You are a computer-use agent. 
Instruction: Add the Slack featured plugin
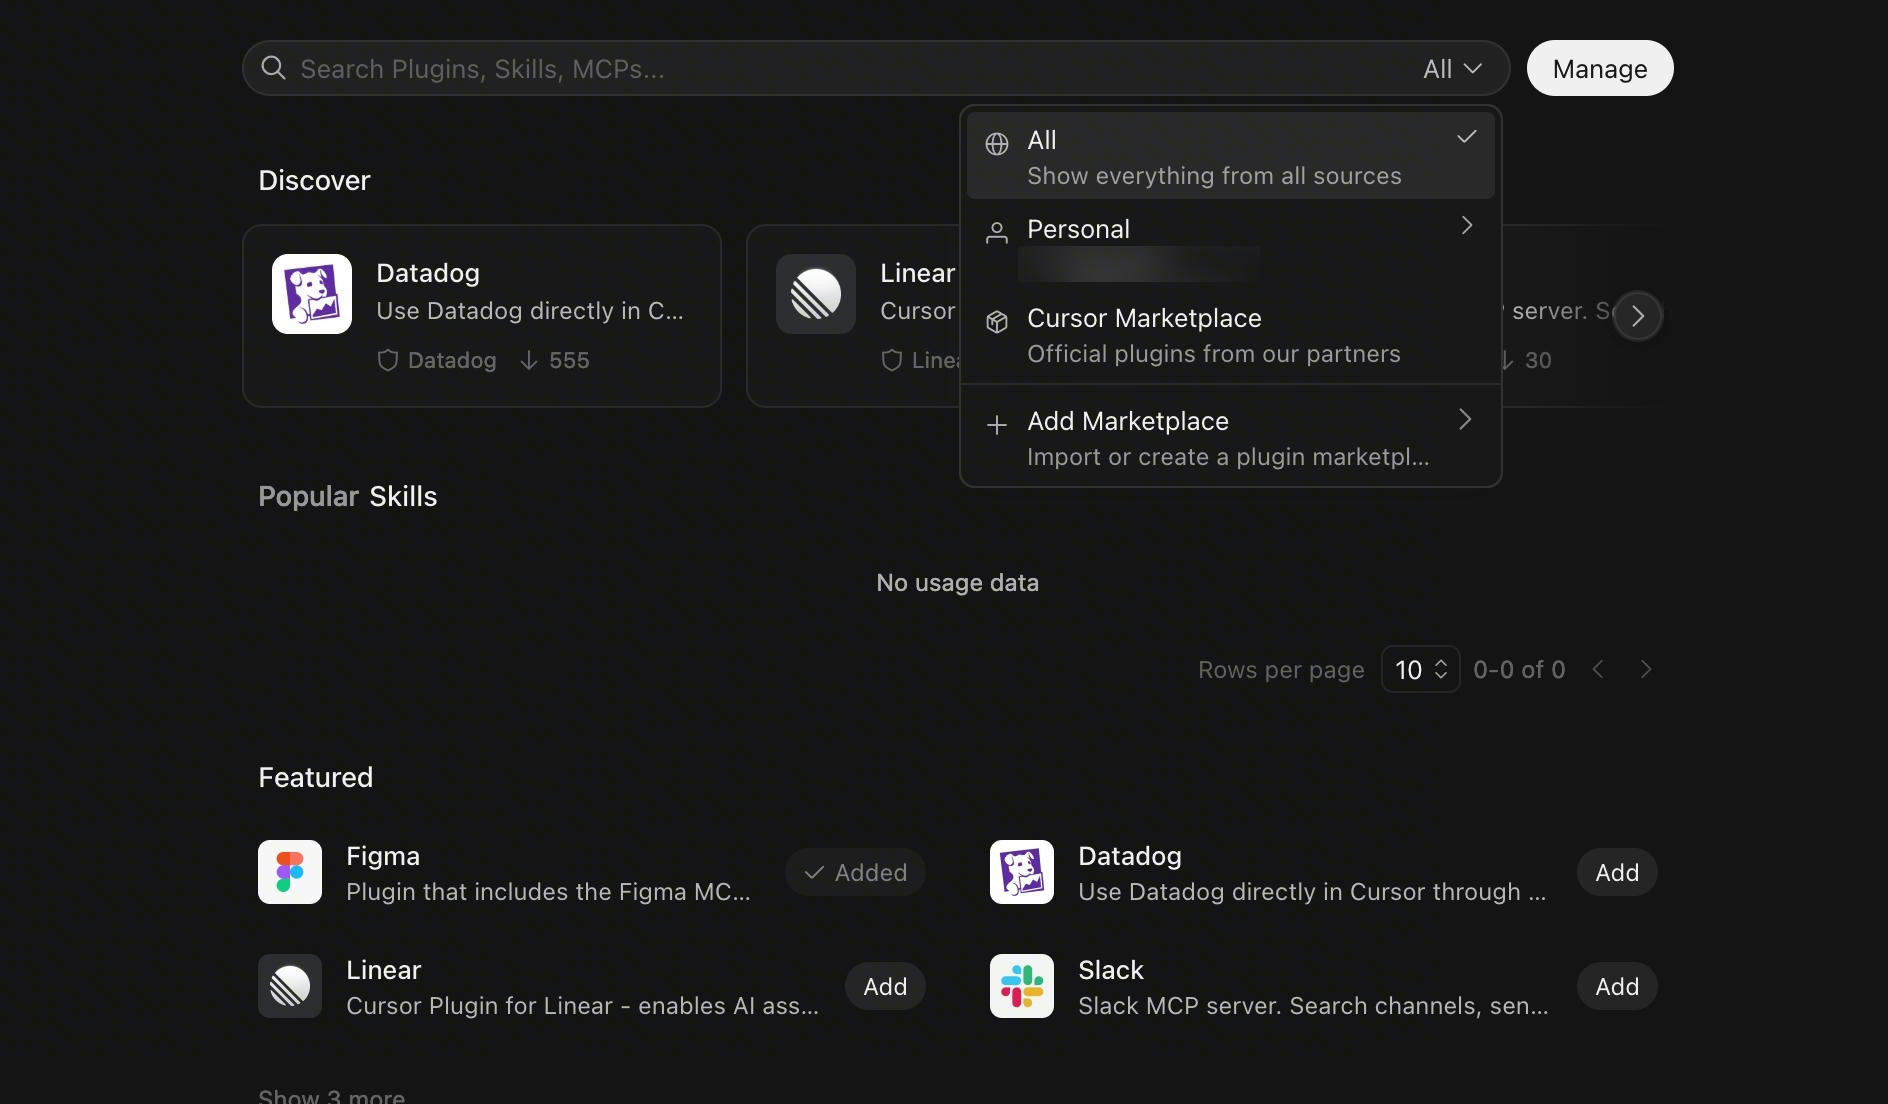(1617, 986)
